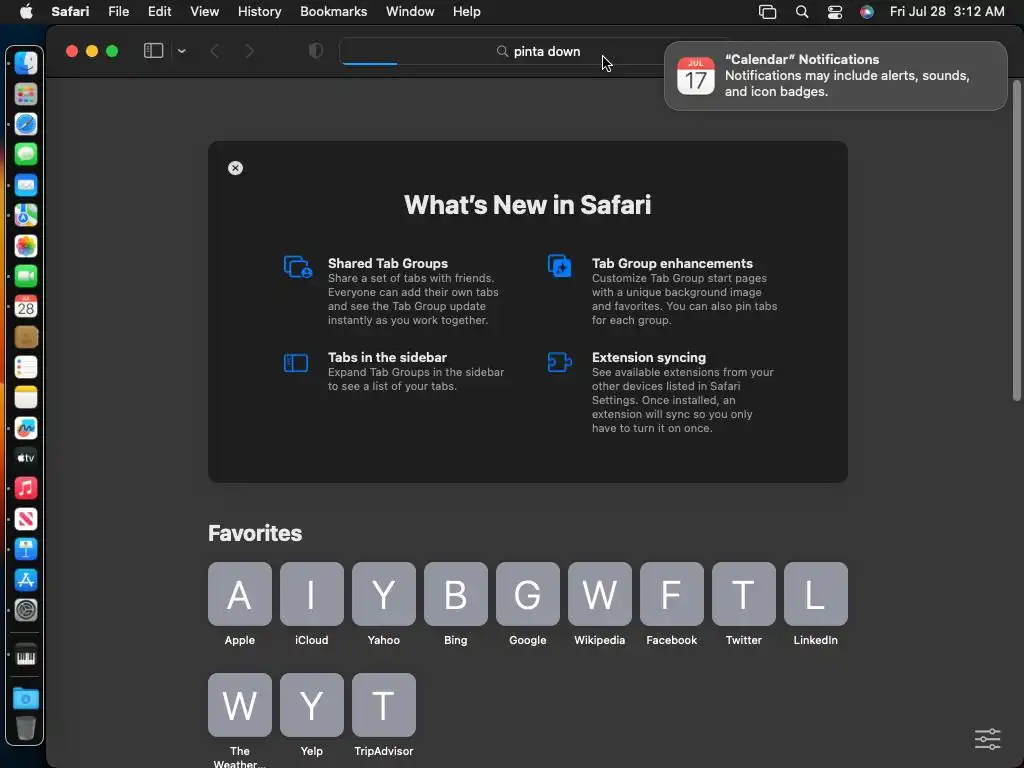Open Freeform app in dock
The width and height of the screenshot is (1024, 768).
[x=25, y=428]
